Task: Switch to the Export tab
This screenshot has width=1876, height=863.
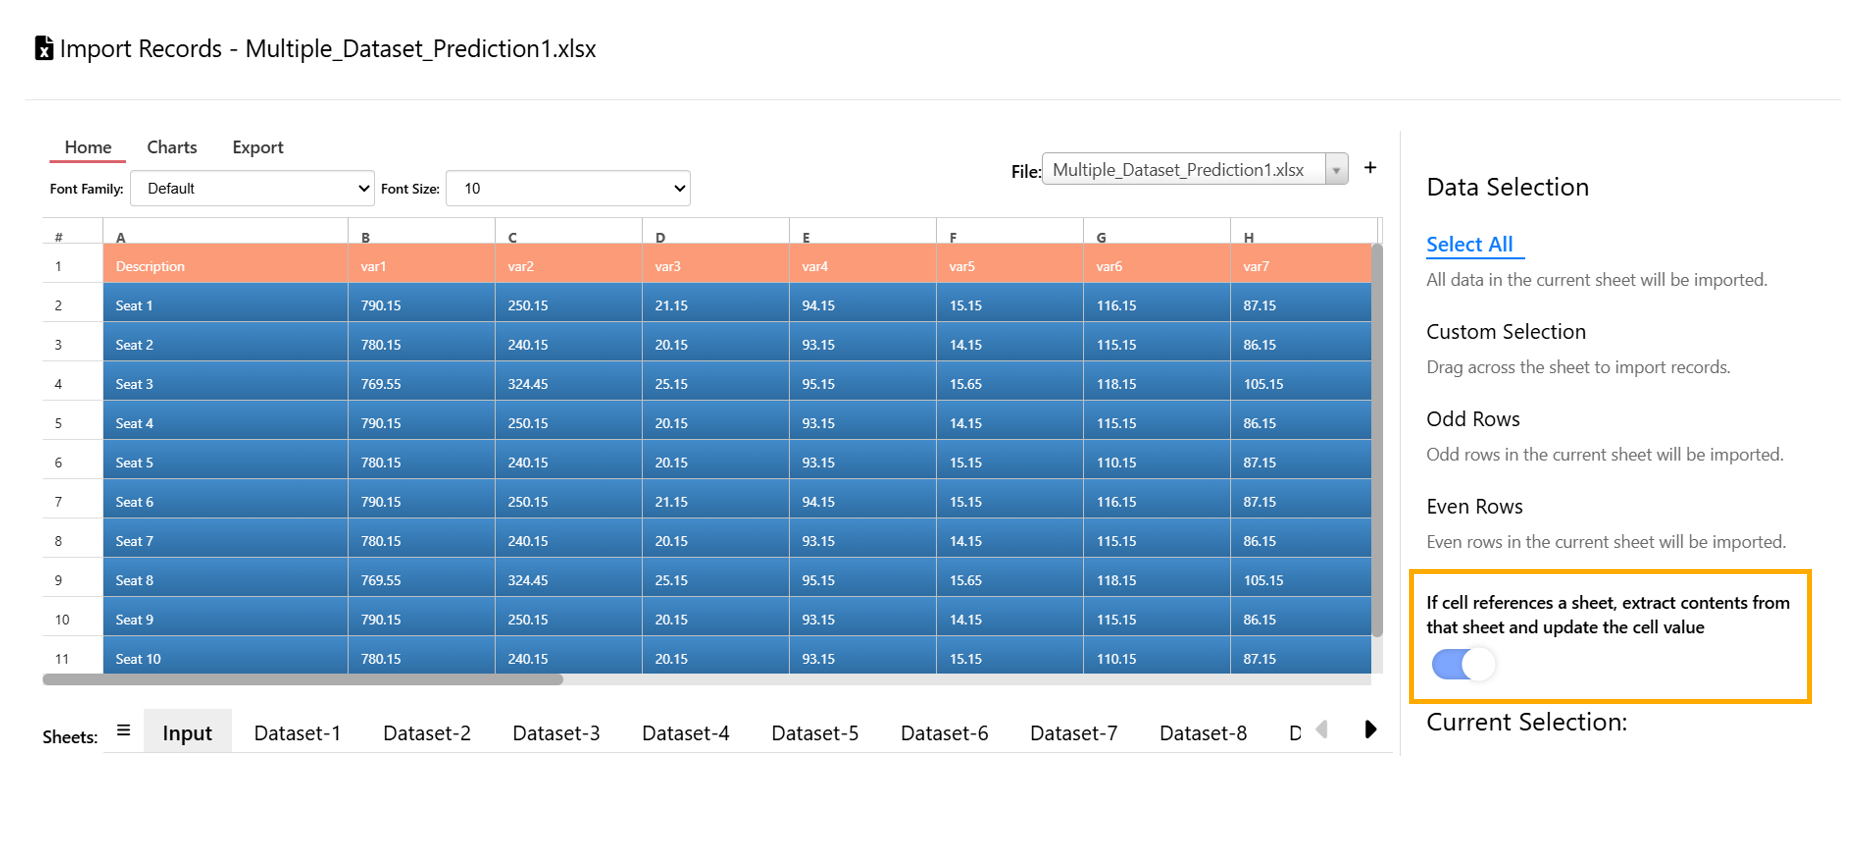Action: click(258, 147)
